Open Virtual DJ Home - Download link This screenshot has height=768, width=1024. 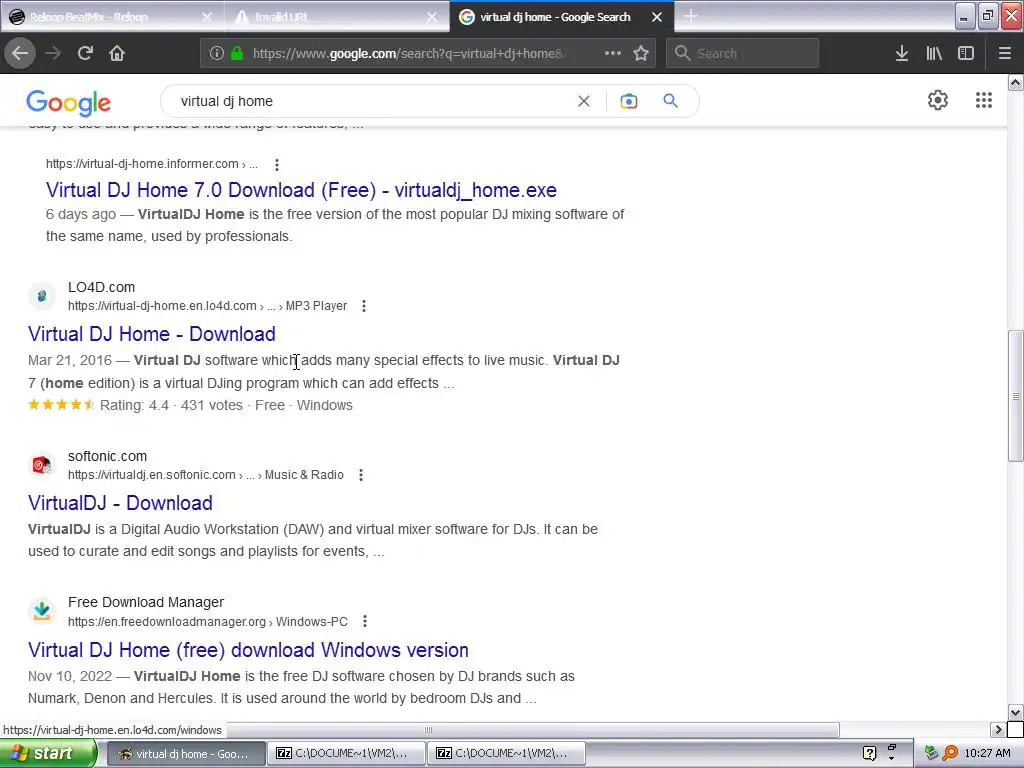152,334
